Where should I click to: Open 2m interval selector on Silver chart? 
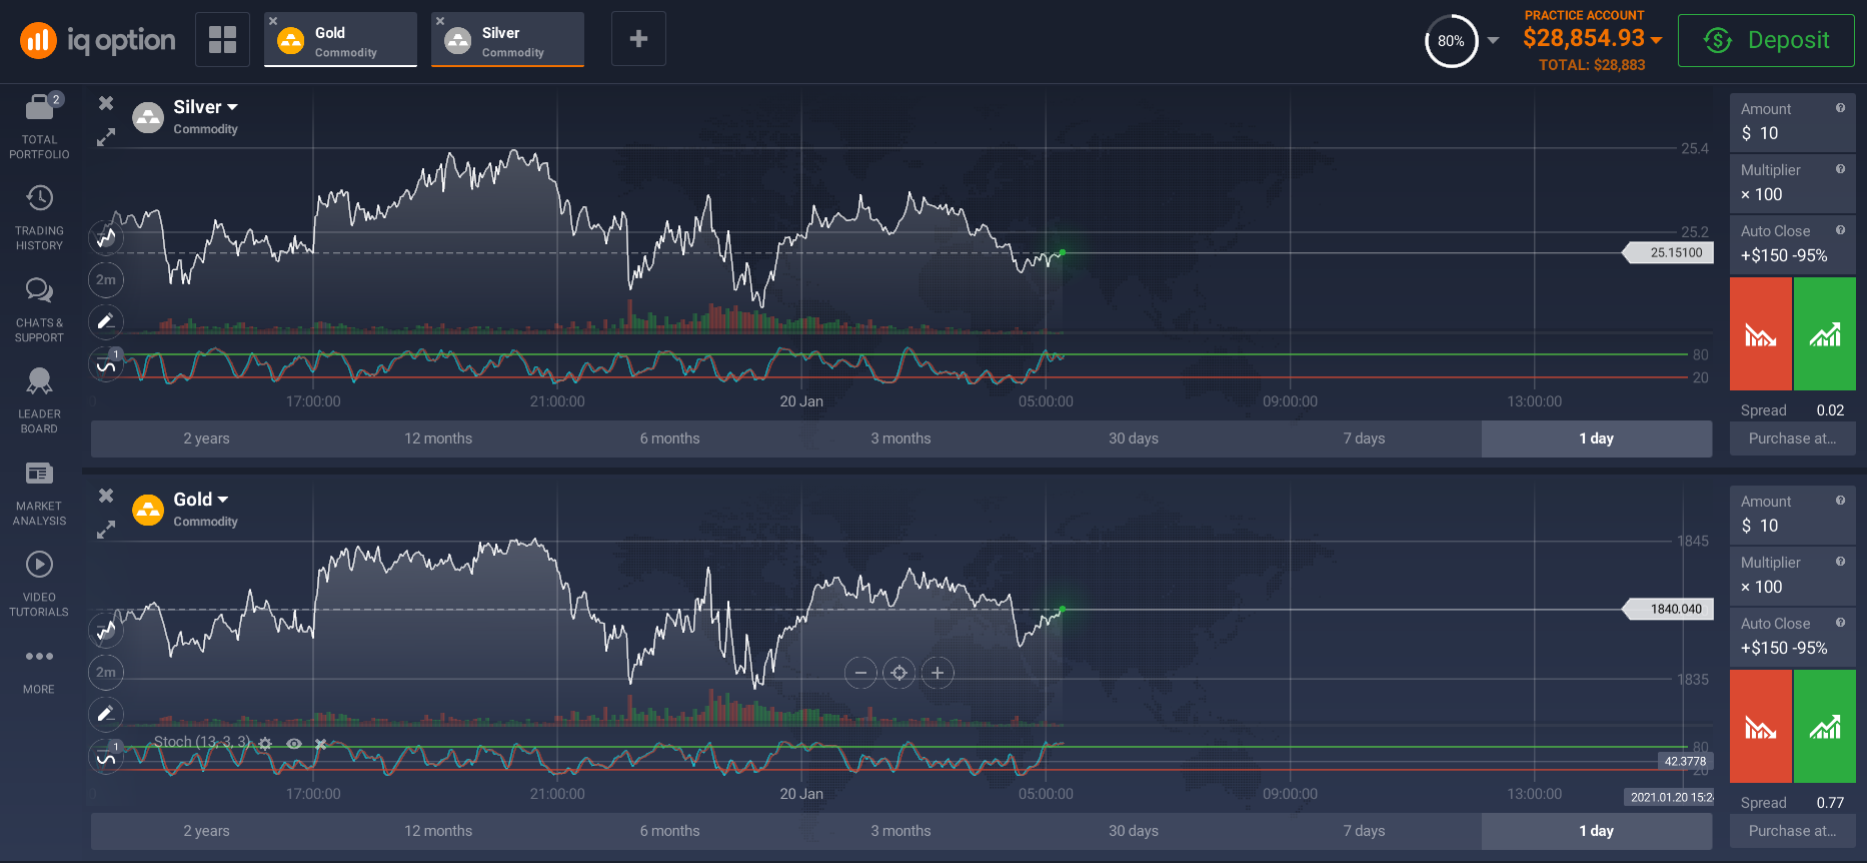106,280
